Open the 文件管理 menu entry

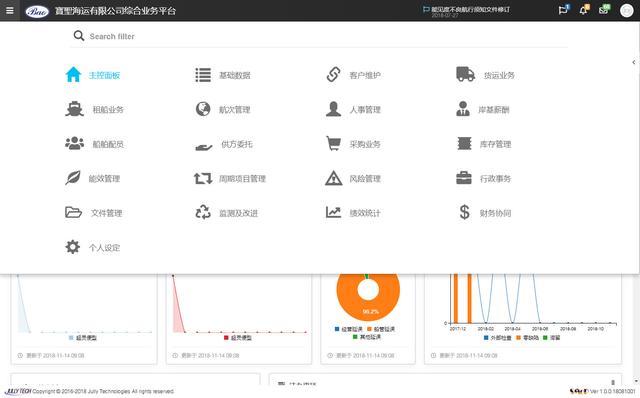click(93, 213)
